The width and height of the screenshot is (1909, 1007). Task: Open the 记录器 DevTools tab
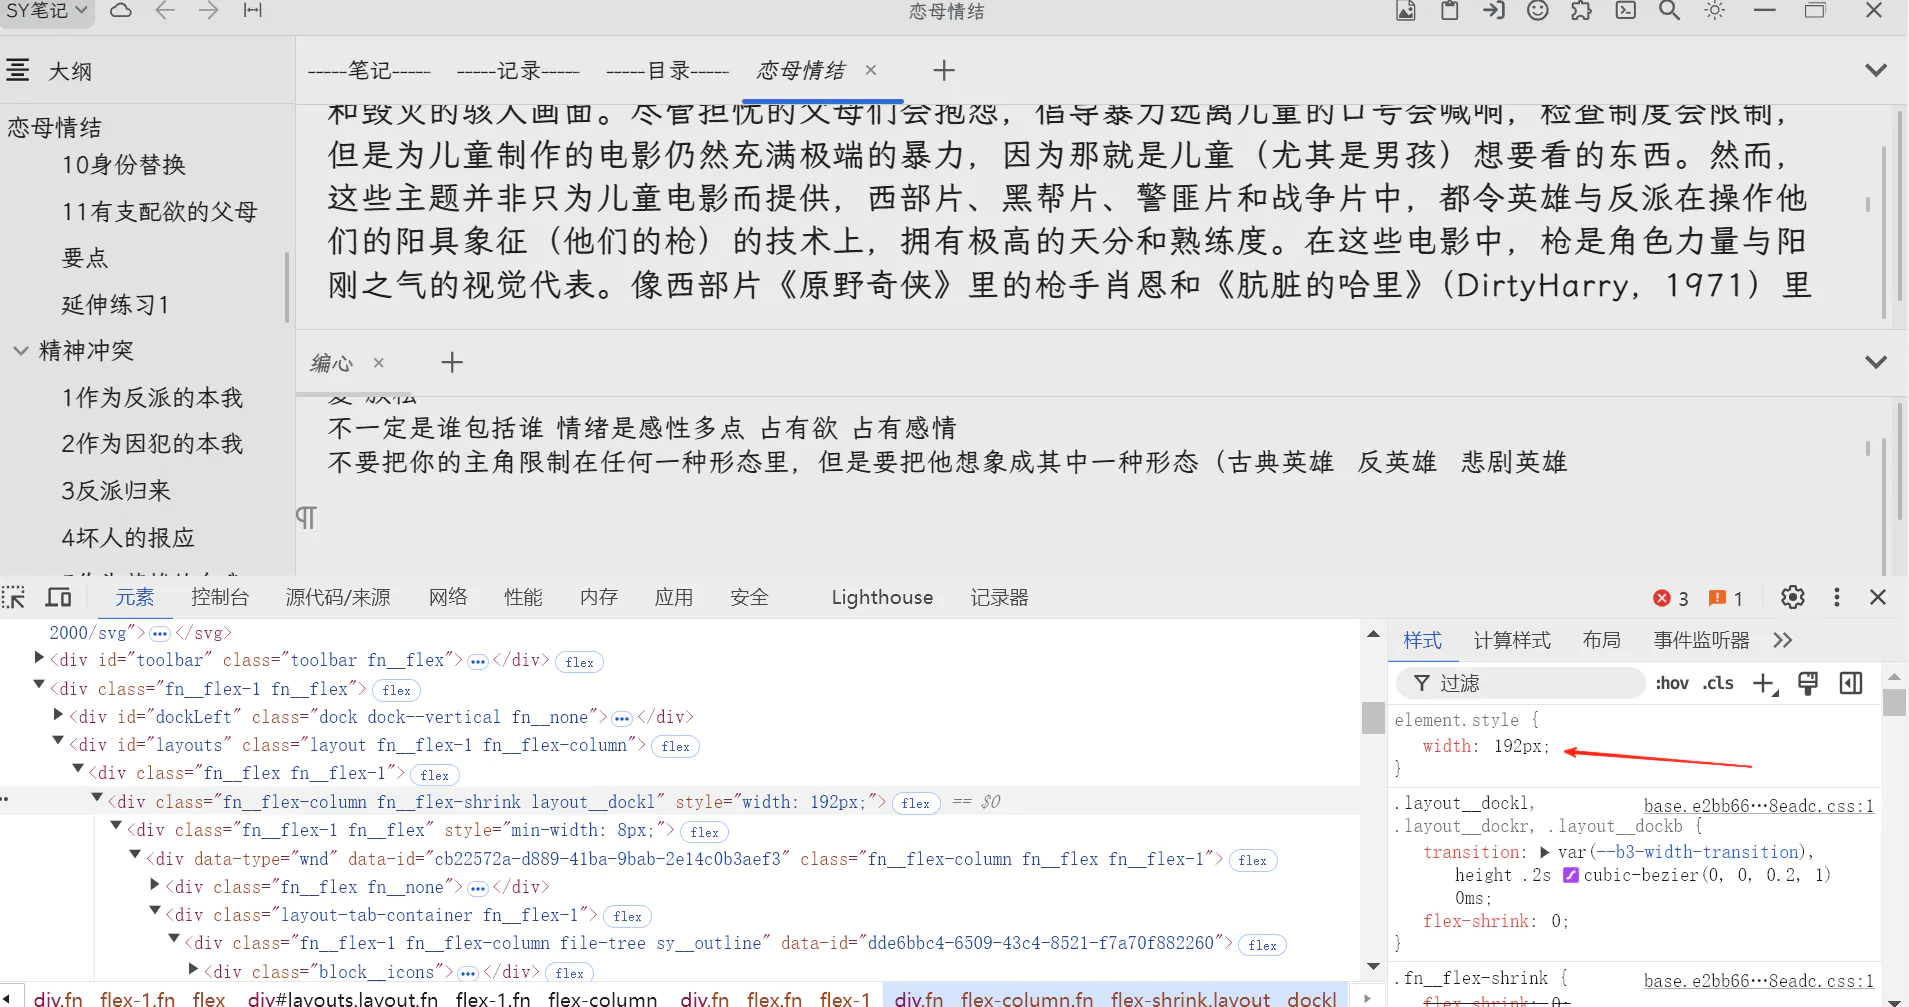coord(999,597)
